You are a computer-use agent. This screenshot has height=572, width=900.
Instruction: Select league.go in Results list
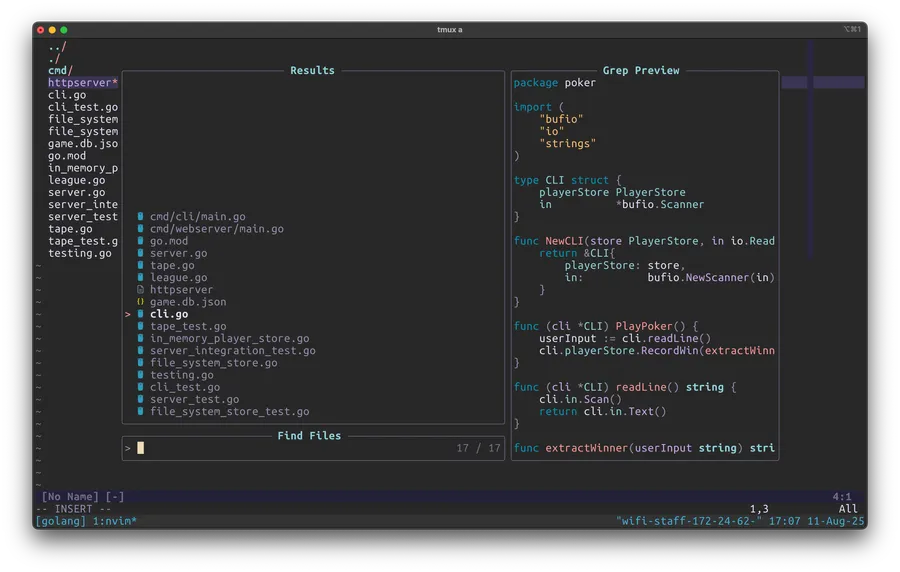click(179, 277)
